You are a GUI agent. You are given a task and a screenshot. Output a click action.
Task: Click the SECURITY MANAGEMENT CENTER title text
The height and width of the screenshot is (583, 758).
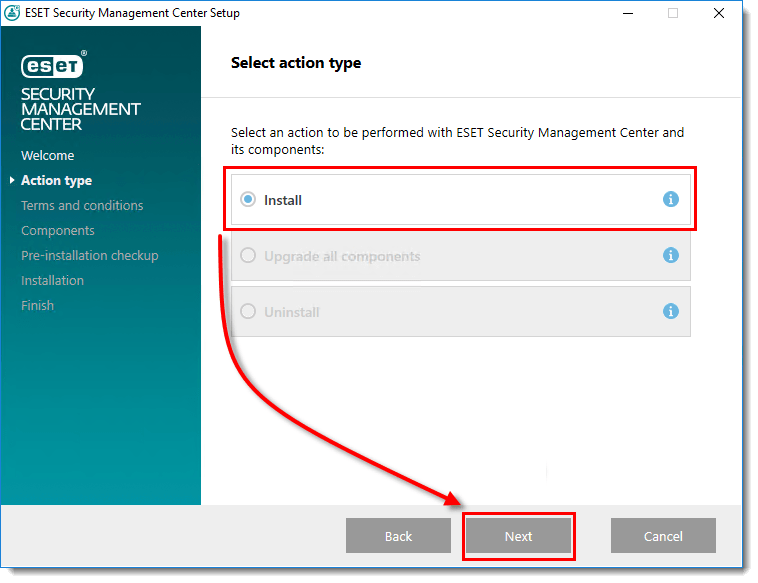click(x=80, y=109)
